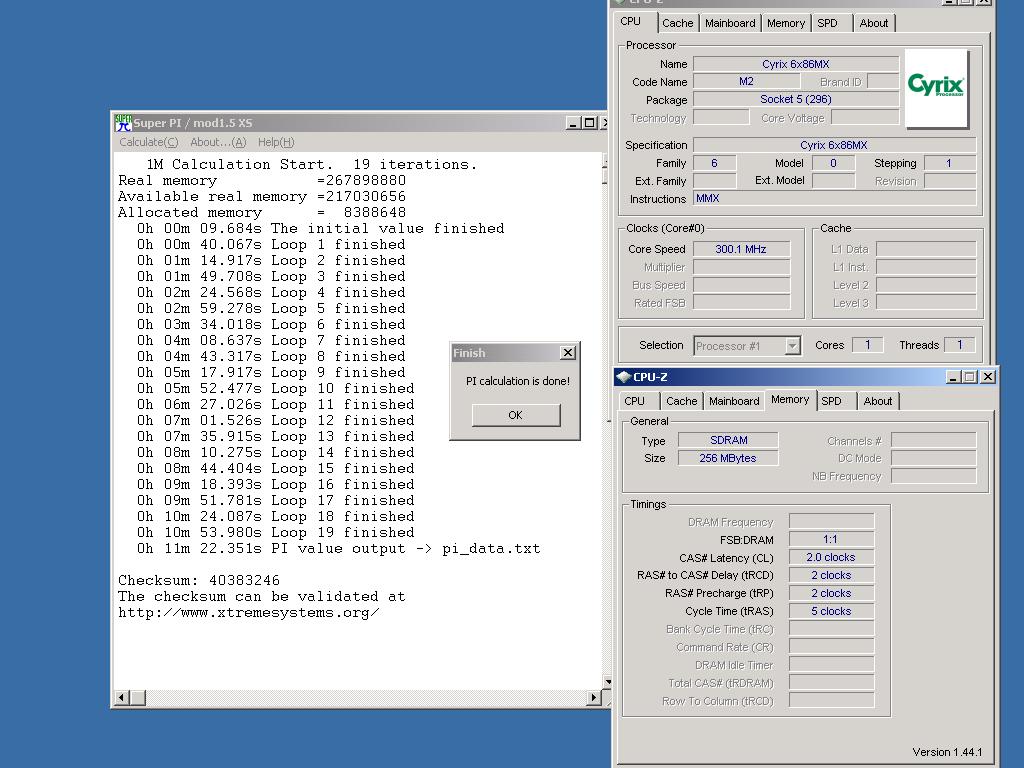1024x768 pixels.
Task: Expand the Processor #1 selection dropdown
Action: coord(792,345)
